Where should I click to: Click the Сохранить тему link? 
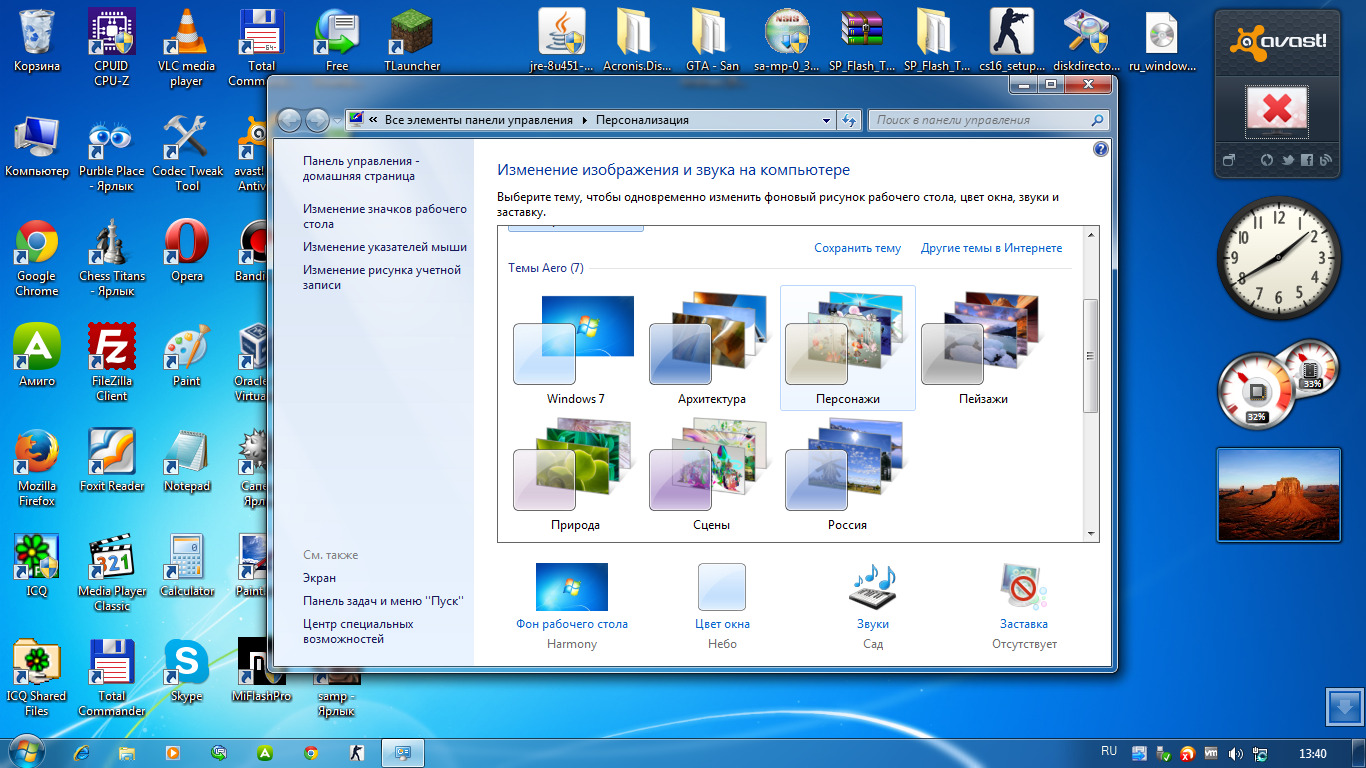tap(857, 248)
